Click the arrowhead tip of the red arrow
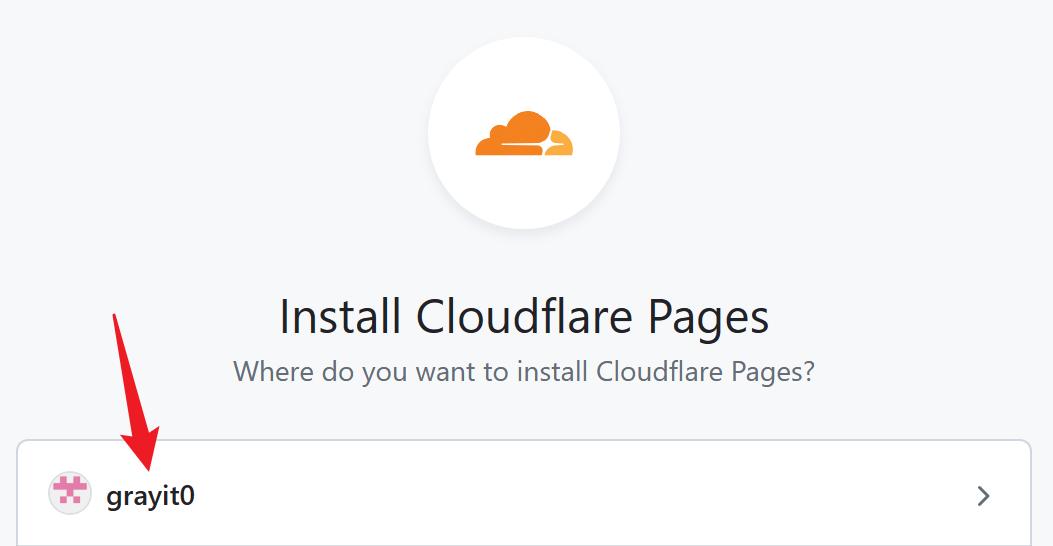This screenshot has width=1053, height=546. 146,460
